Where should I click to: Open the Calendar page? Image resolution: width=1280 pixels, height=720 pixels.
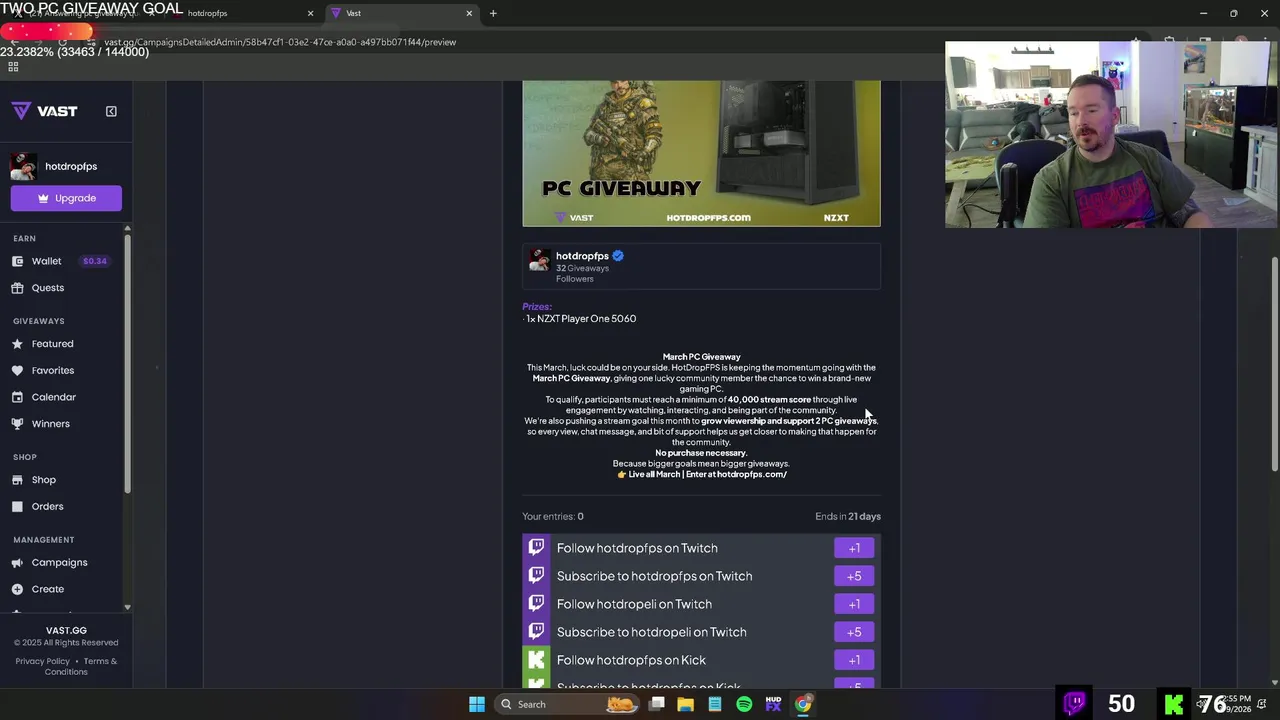point(53,397)
